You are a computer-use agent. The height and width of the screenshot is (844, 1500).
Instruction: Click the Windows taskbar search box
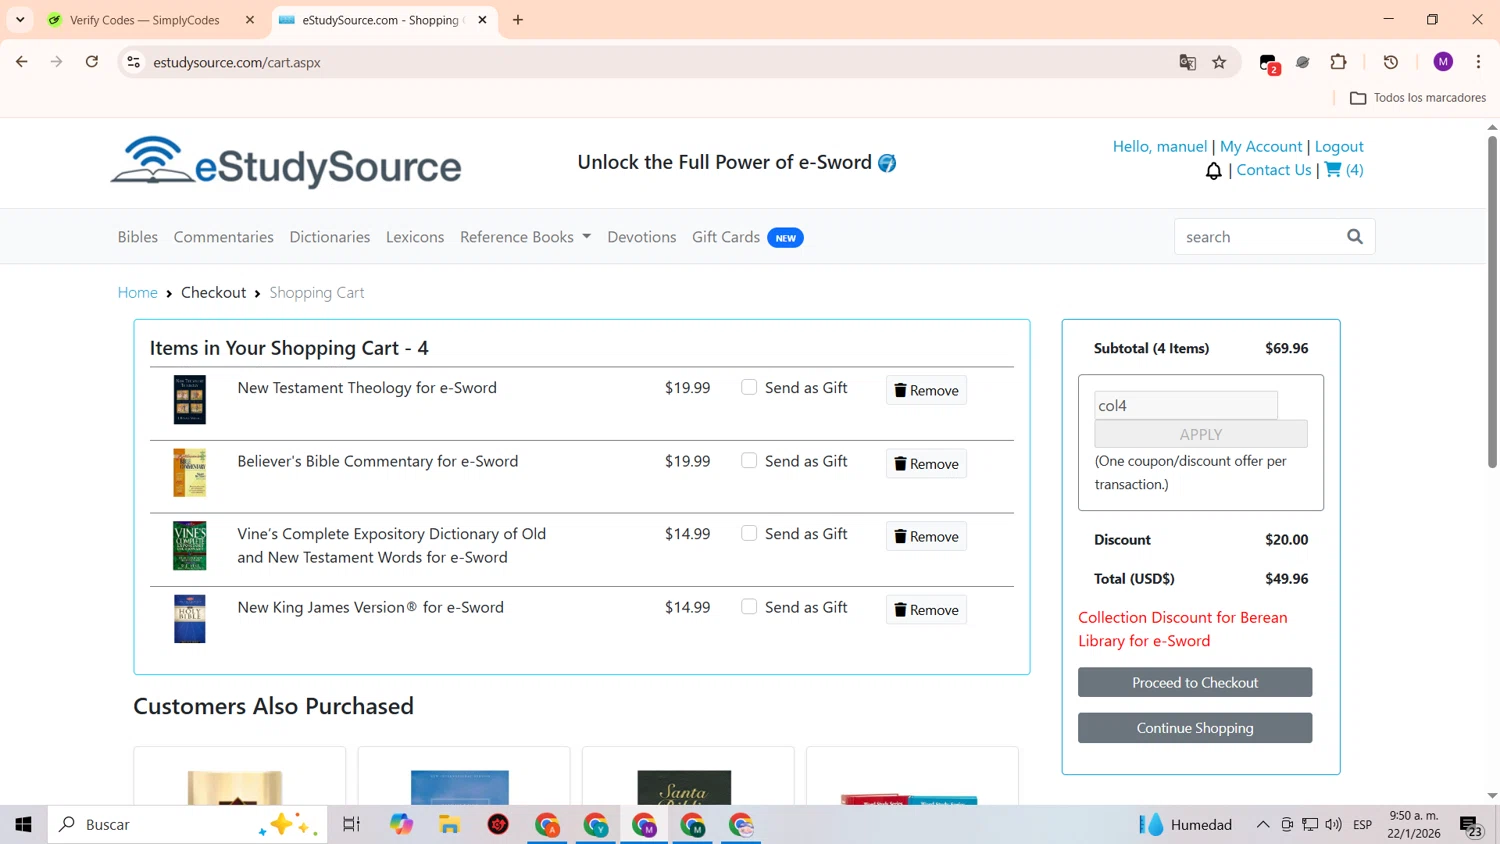(187, 825)
